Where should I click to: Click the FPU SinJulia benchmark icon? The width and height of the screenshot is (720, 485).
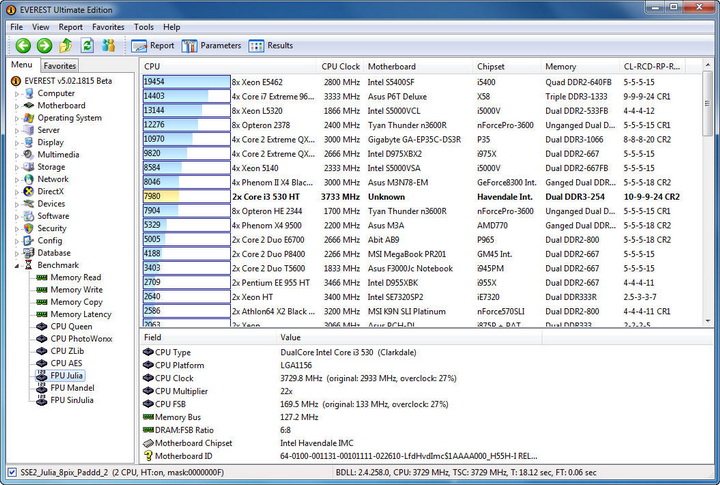(x=42, y=400)
